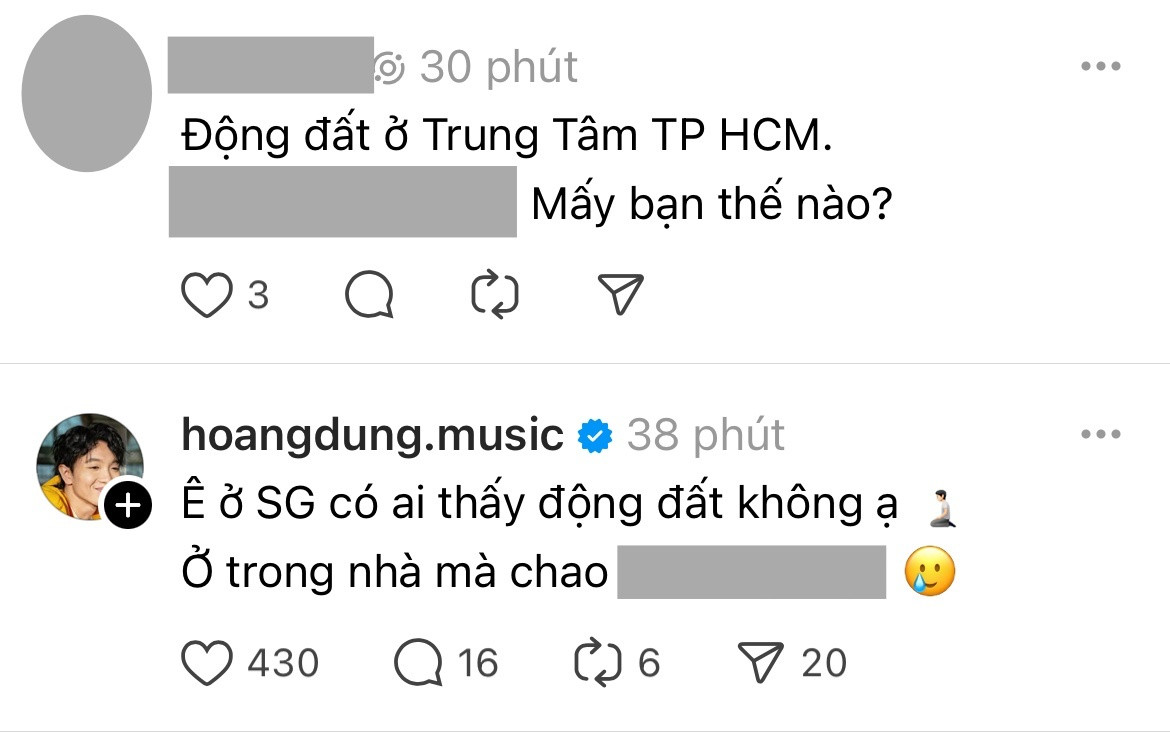Open hoangdung.music's profile picture
The image size is (1170, 737).
(90, 465)
